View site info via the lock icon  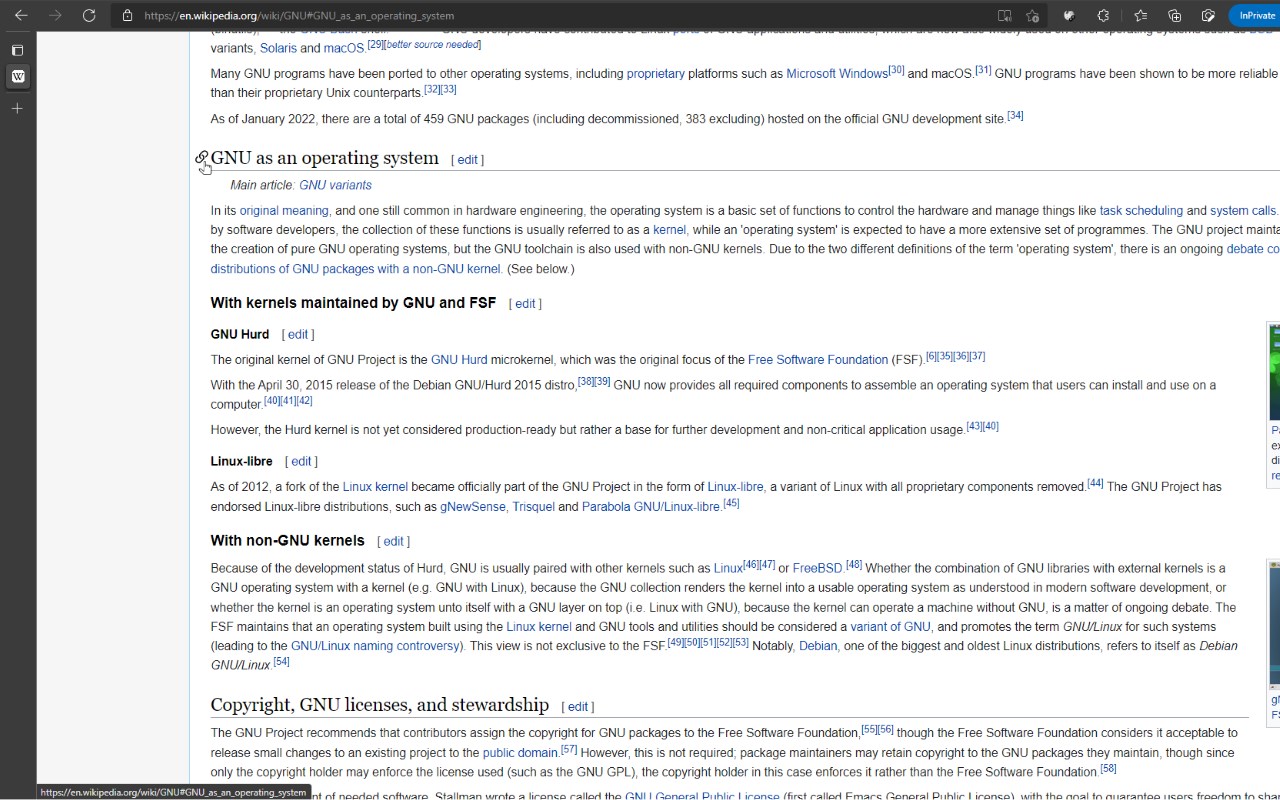(x=127, y=15)
